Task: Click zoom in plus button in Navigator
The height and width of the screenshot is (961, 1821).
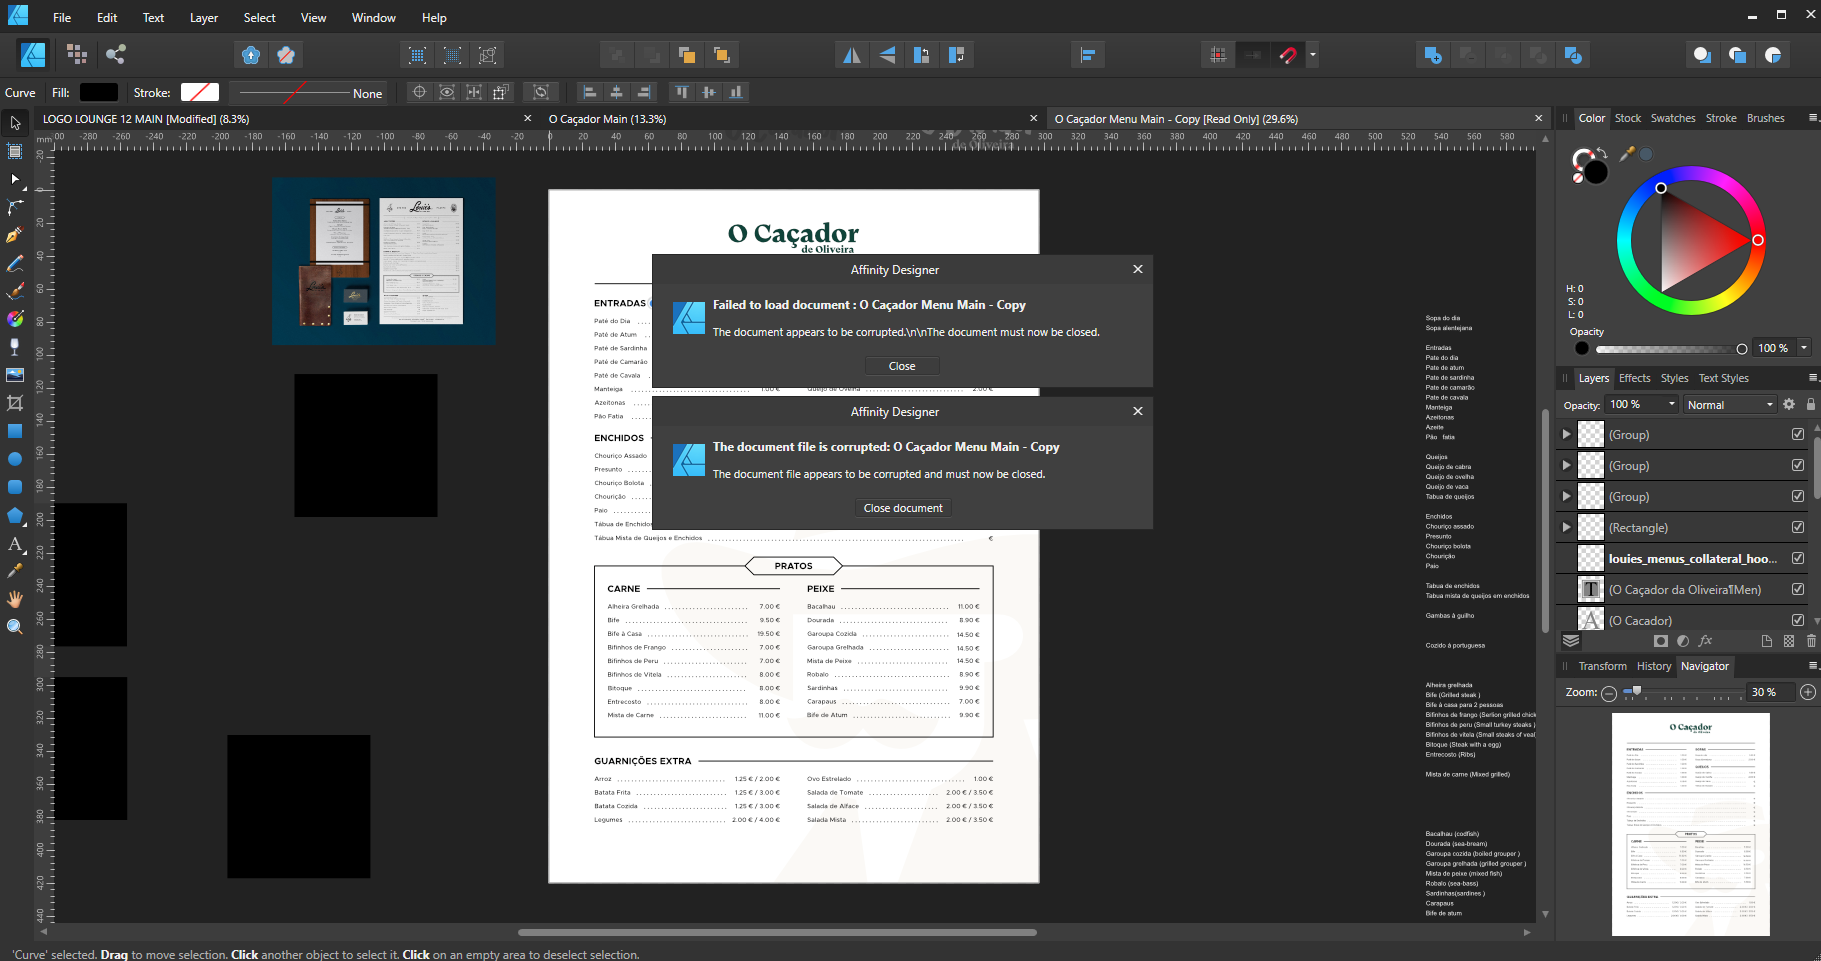Action: click(x=1808, y=692)
